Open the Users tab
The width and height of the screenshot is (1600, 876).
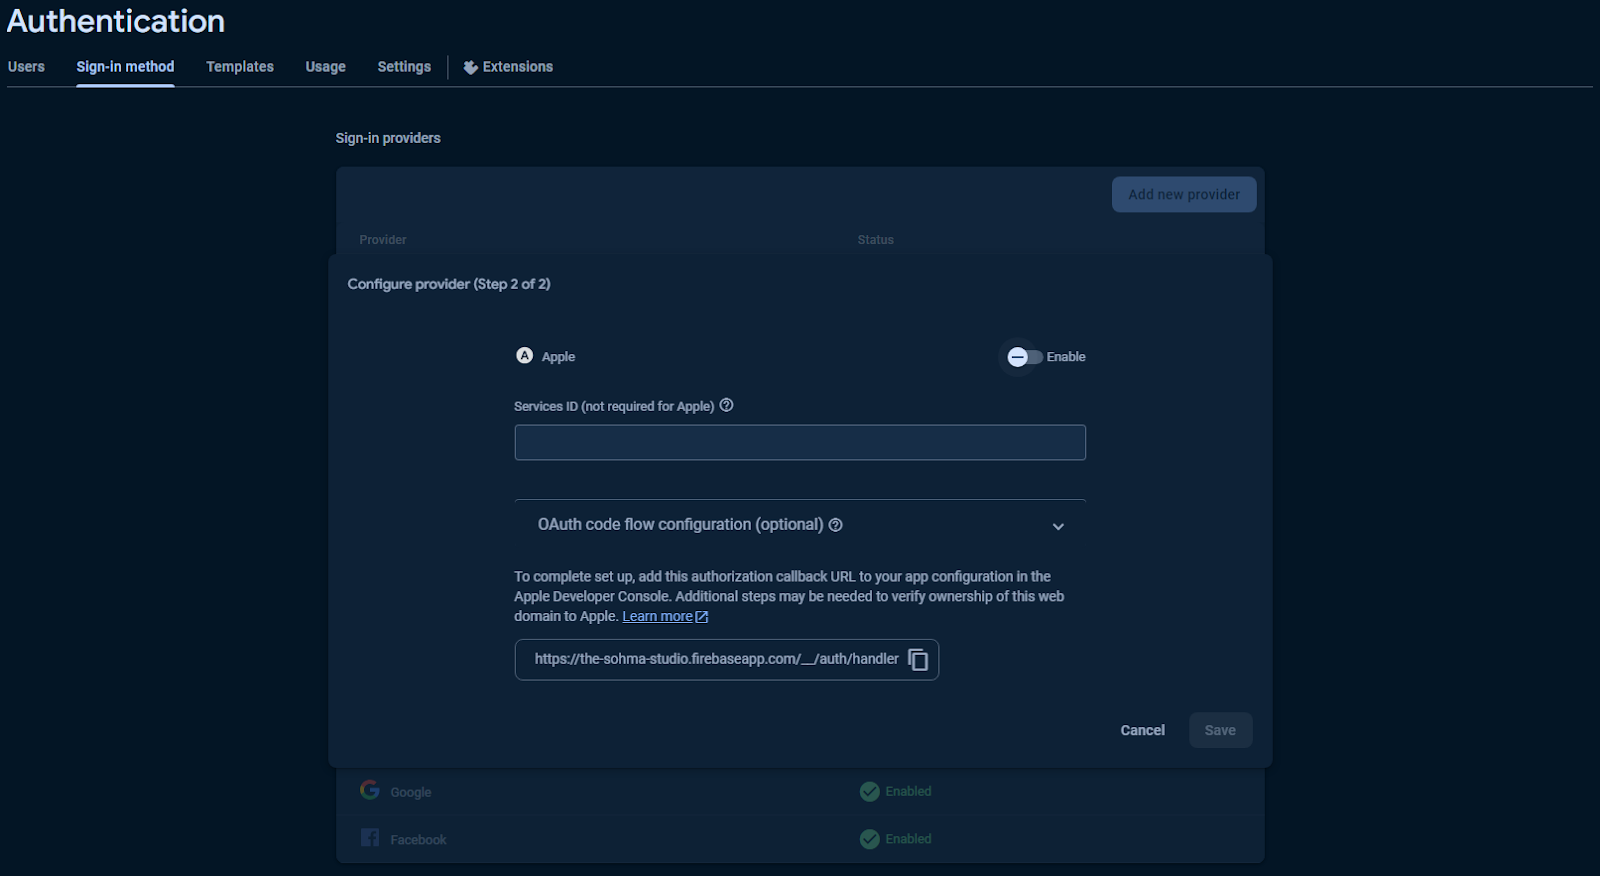point(26,67)
